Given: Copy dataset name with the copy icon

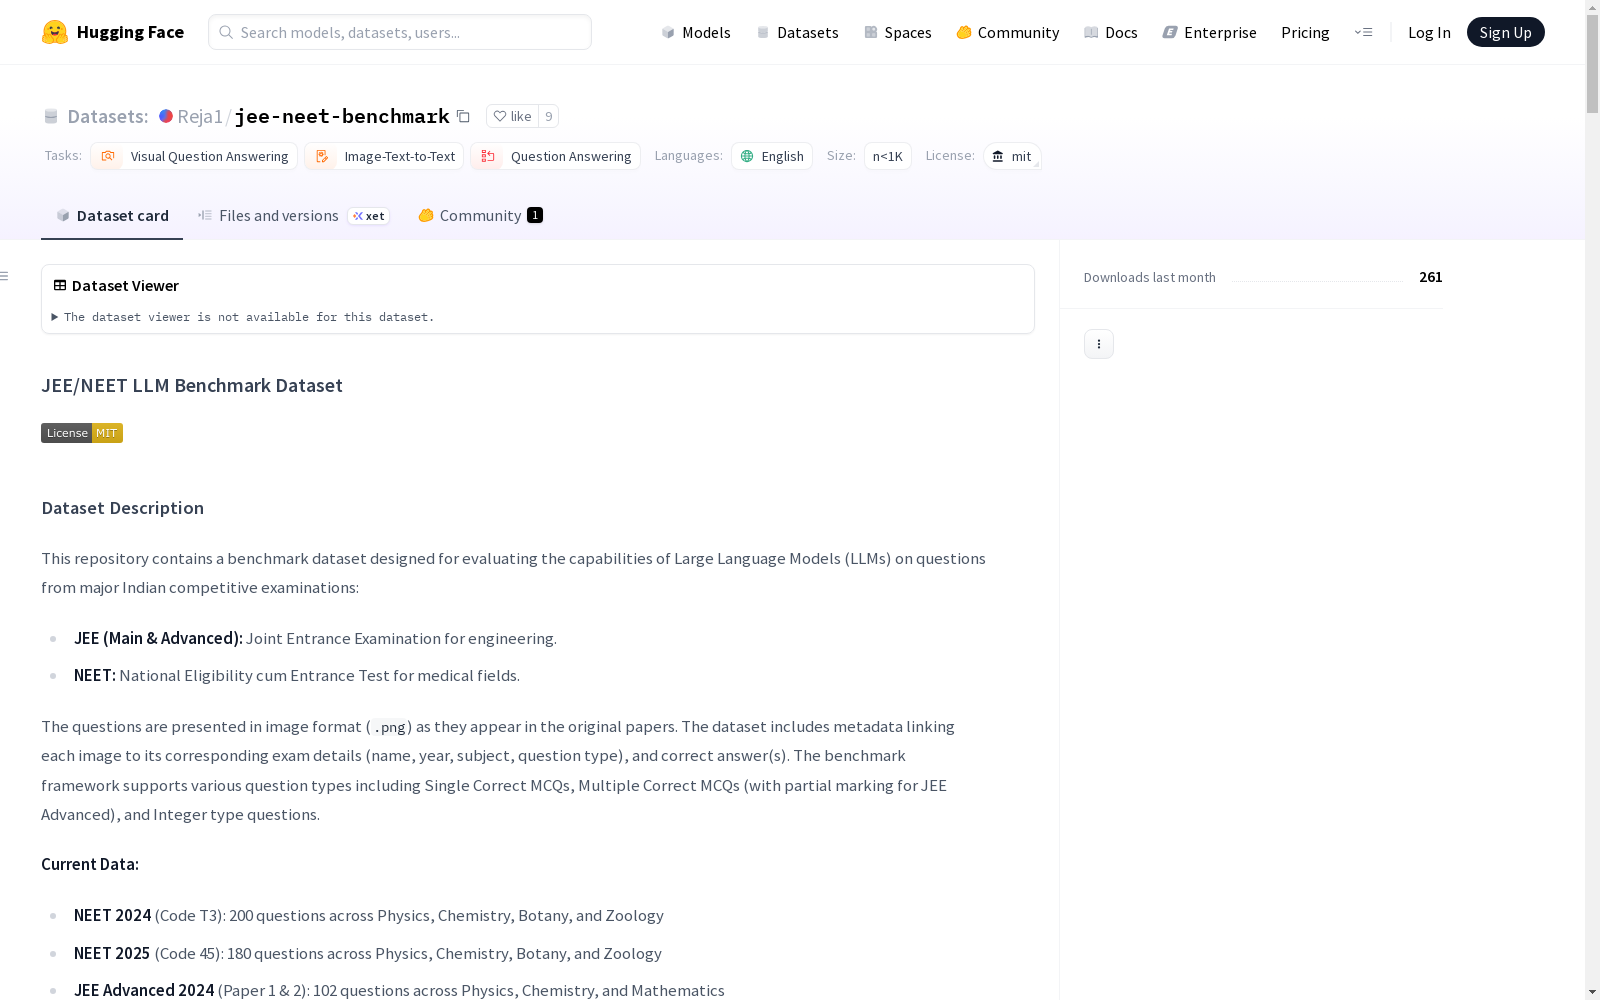Looking at the screenshot, I should [x=463, y=116].
